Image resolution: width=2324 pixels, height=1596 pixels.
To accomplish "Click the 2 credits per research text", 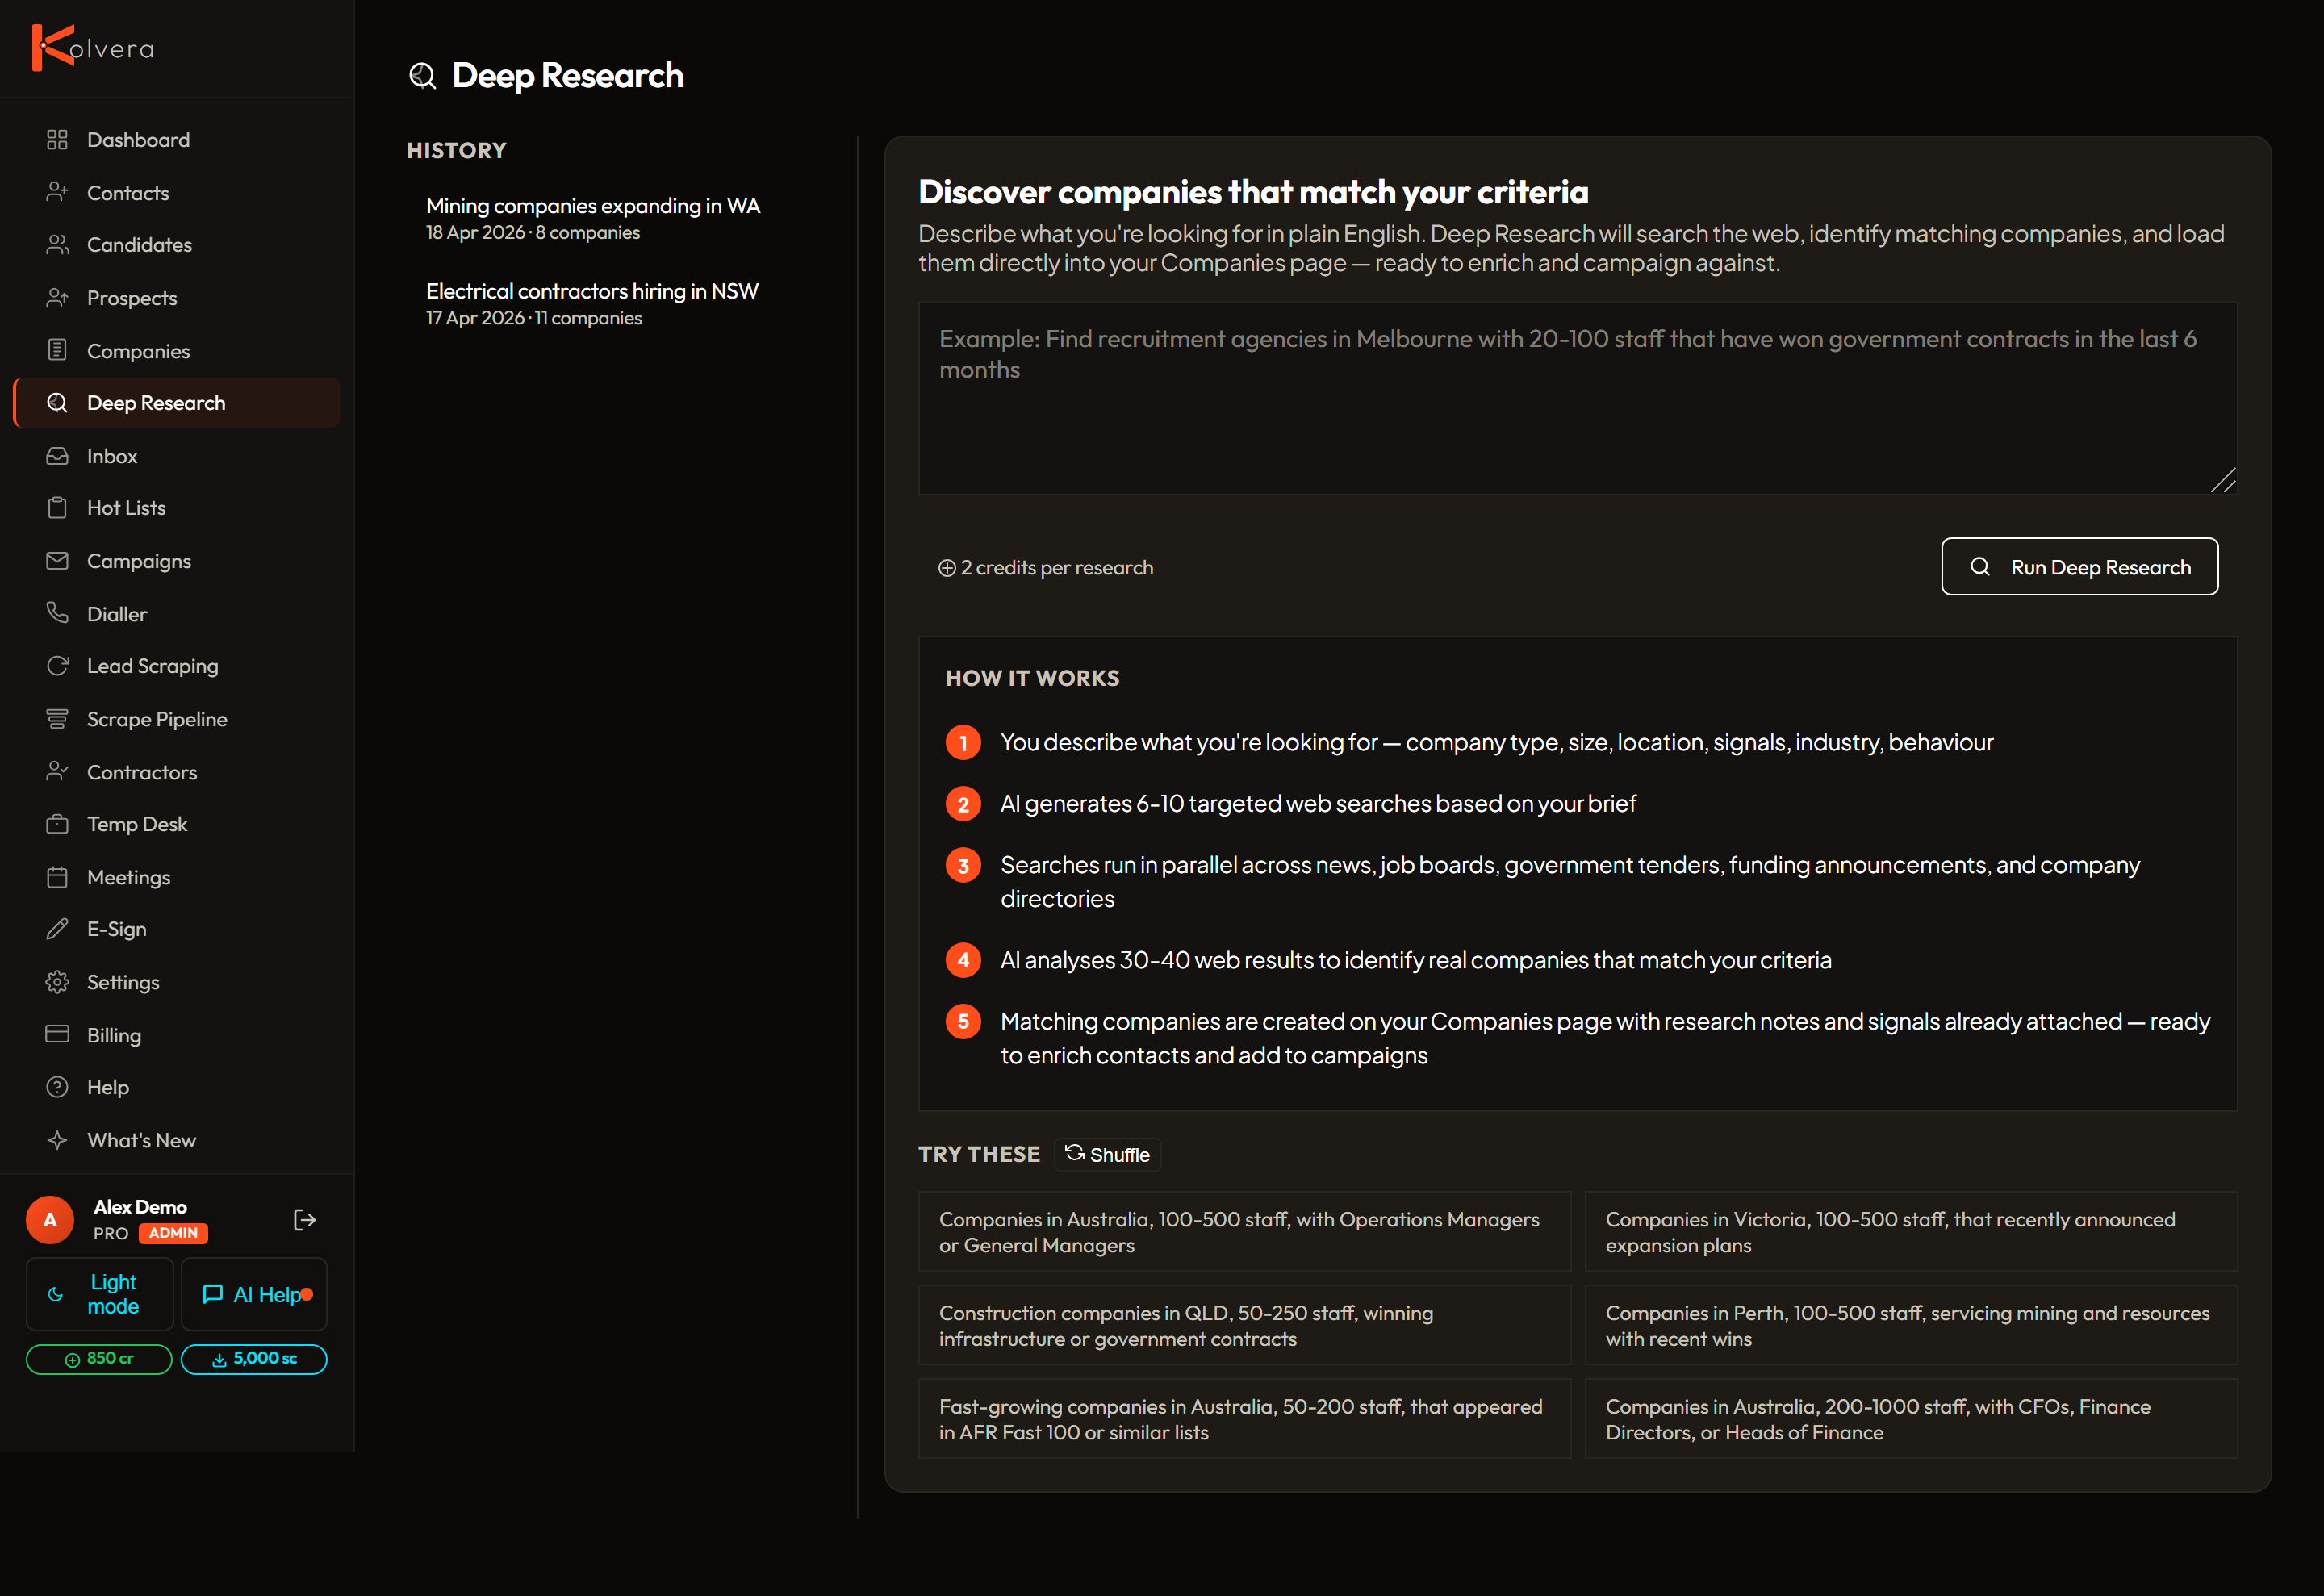I will 1045,567.
